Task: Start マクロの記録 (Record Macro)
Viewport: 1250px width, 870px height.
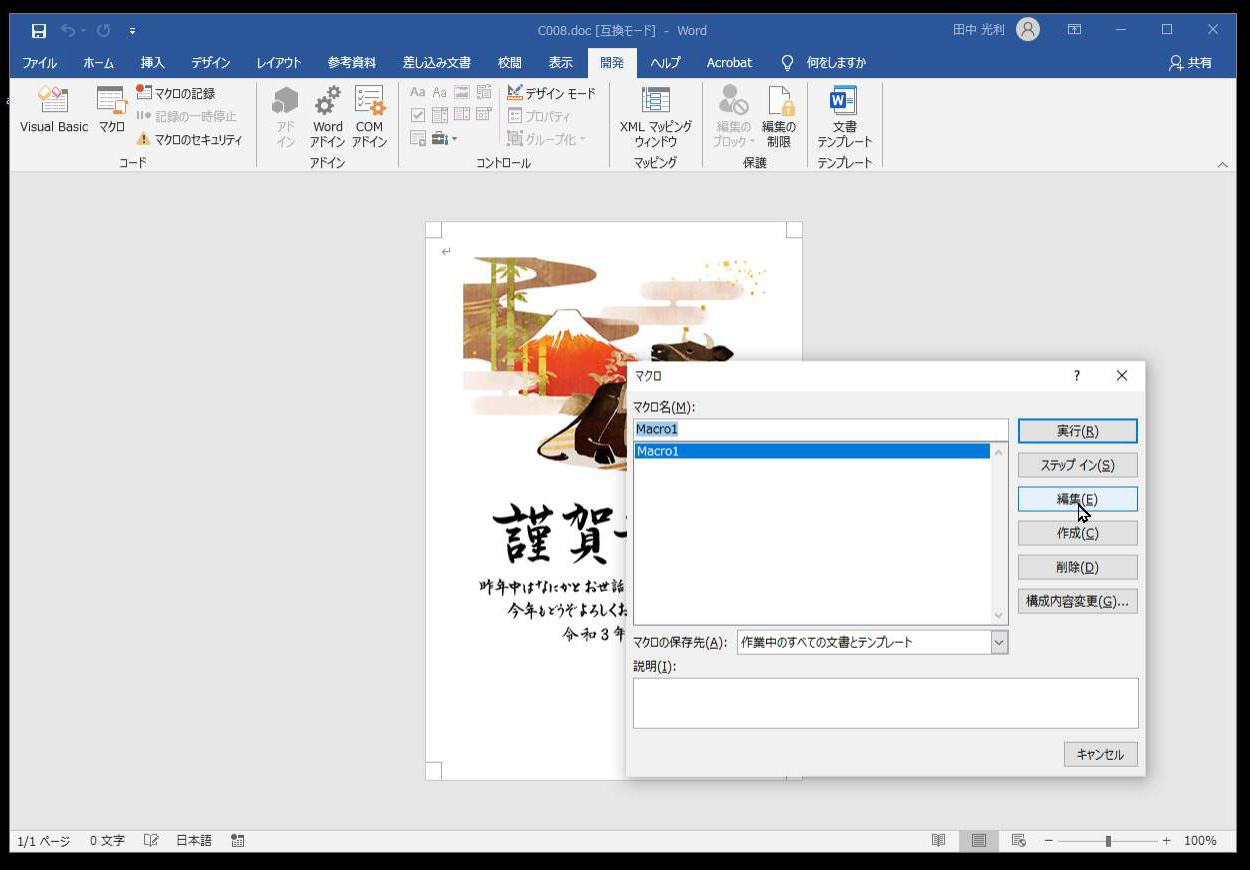Action: [x=176, y=93]
